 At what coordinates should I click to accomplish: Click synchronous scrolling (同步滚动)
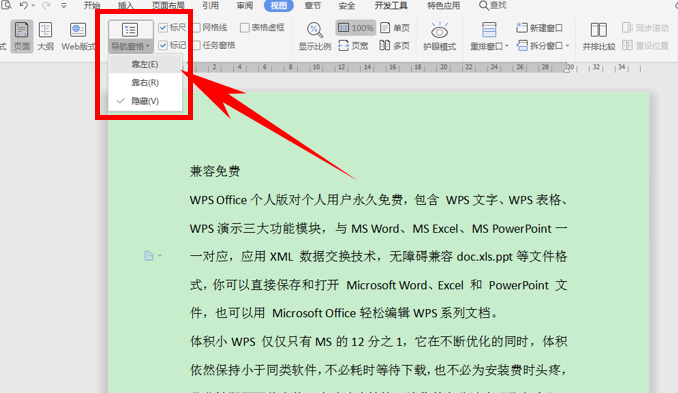(x=646, y=28)
